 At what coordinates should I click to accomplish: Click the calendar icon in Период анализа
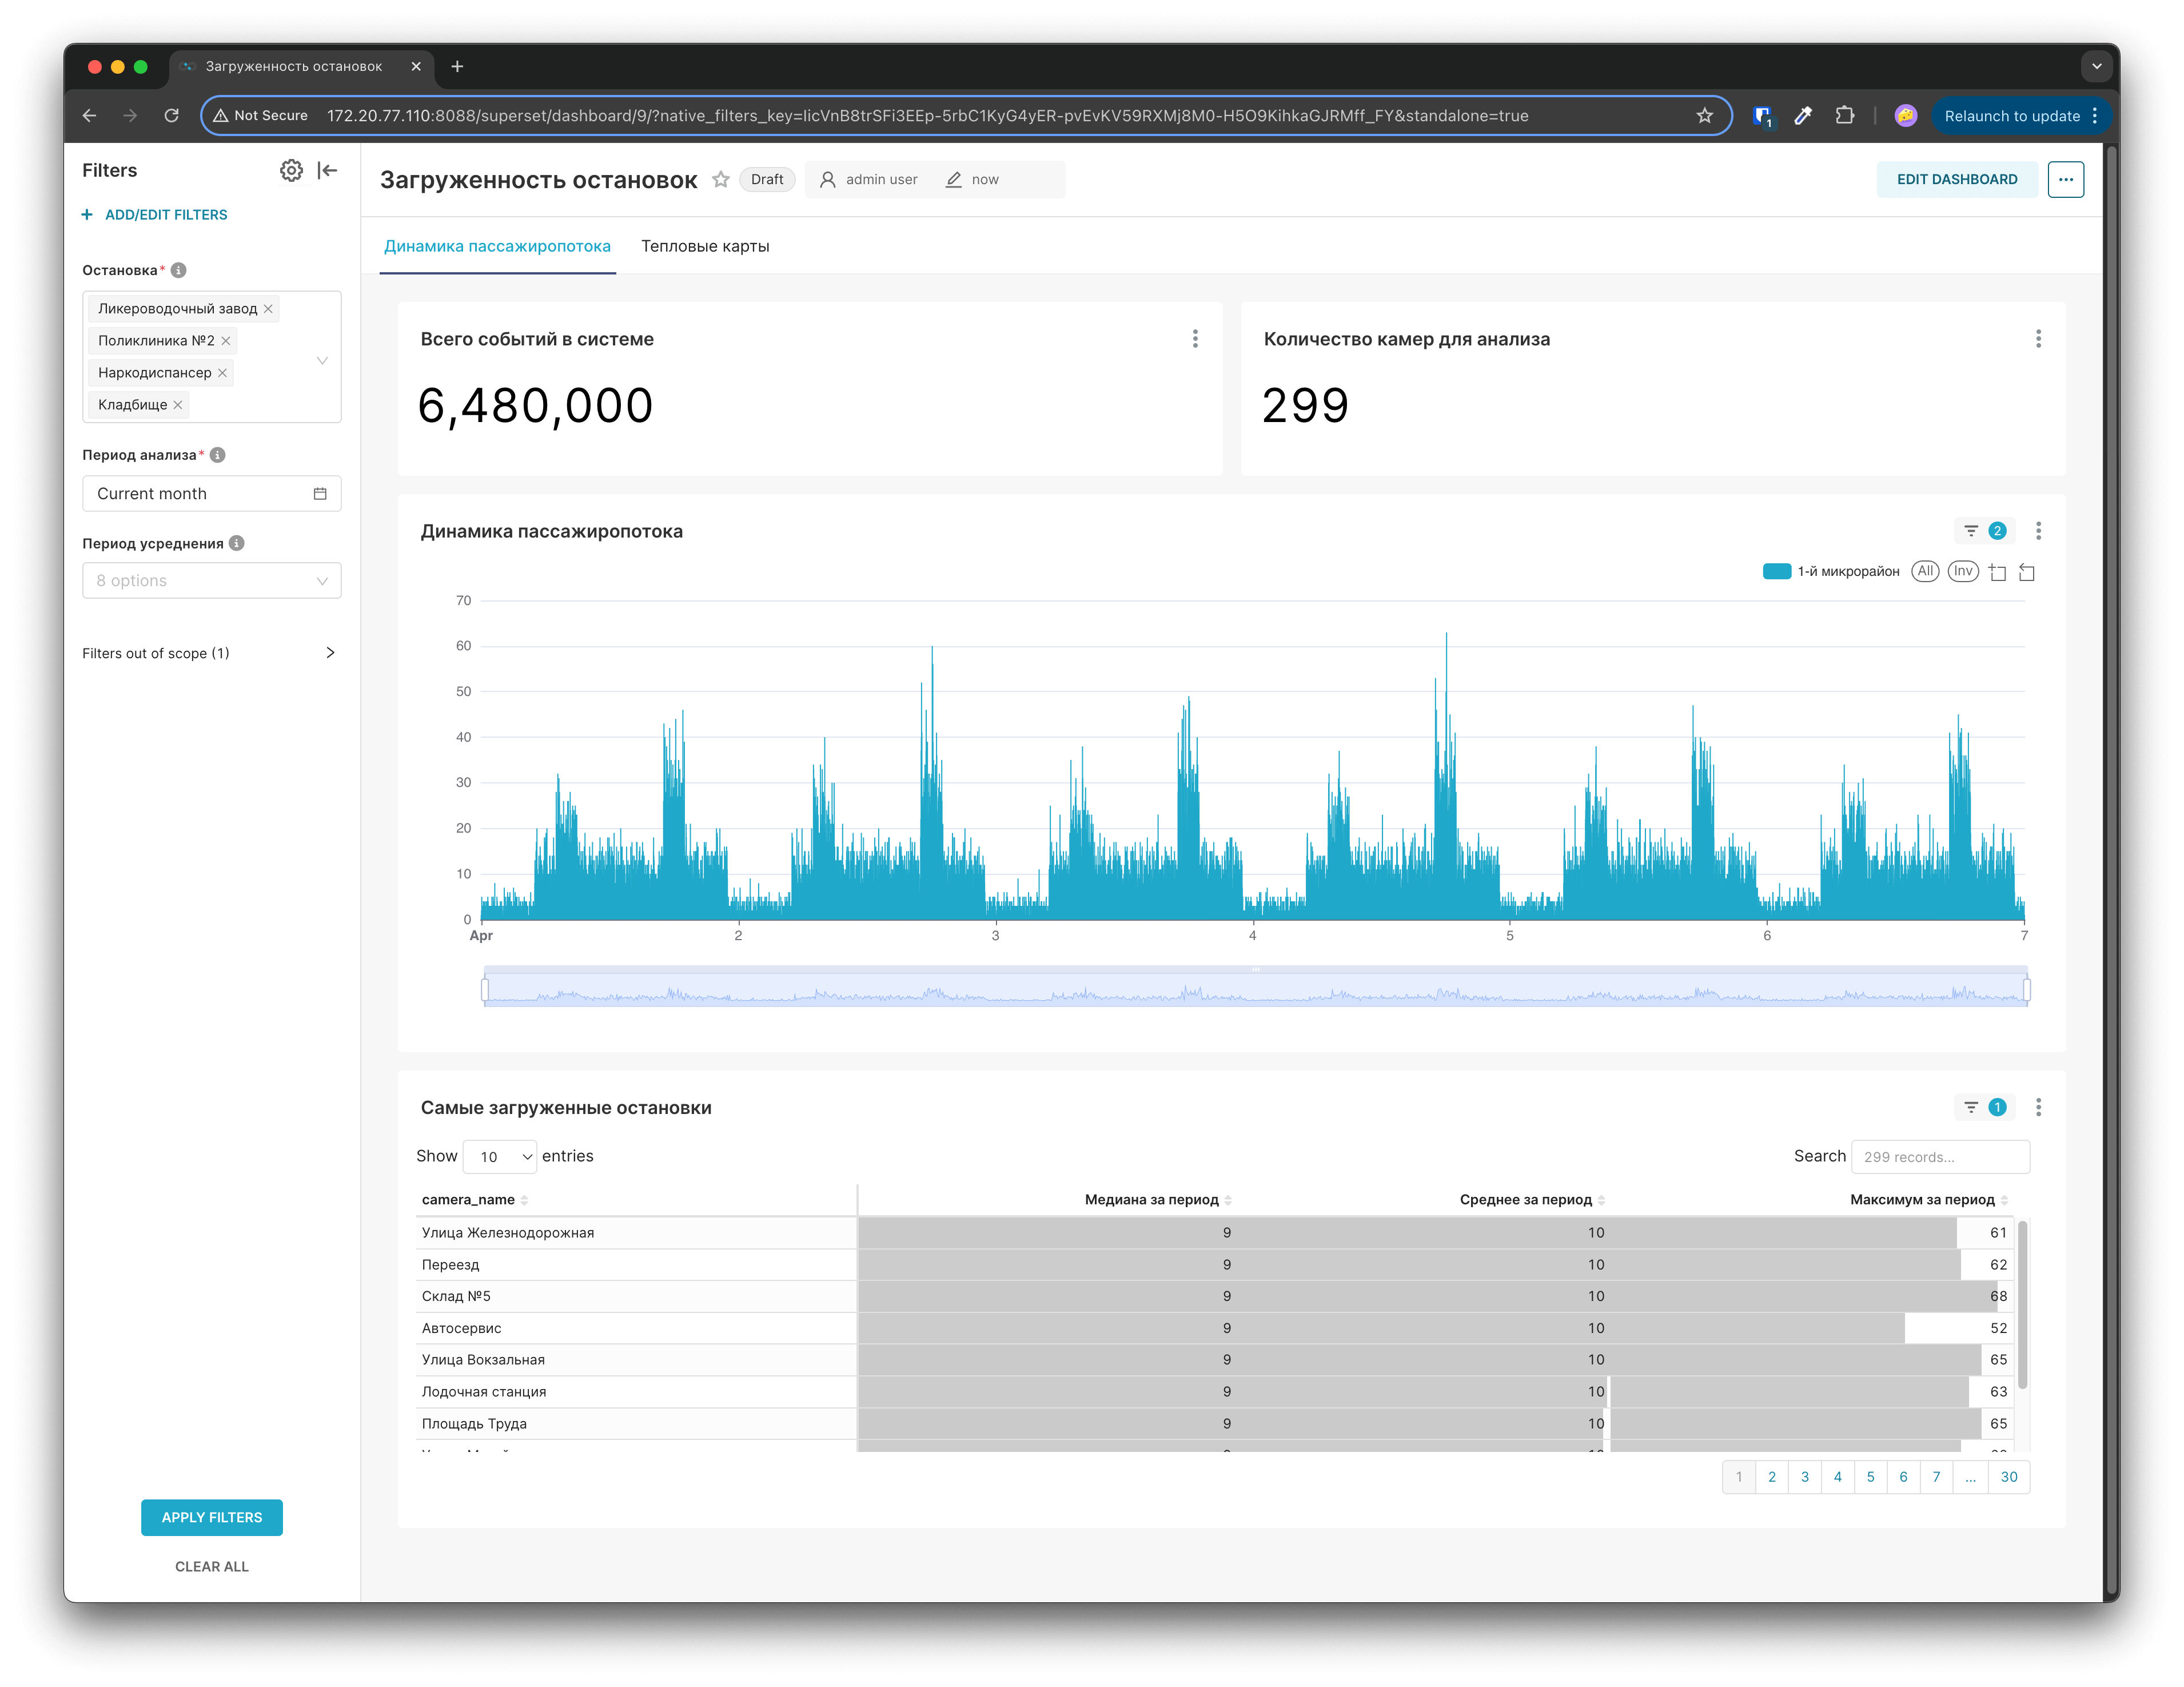(320, 494)
